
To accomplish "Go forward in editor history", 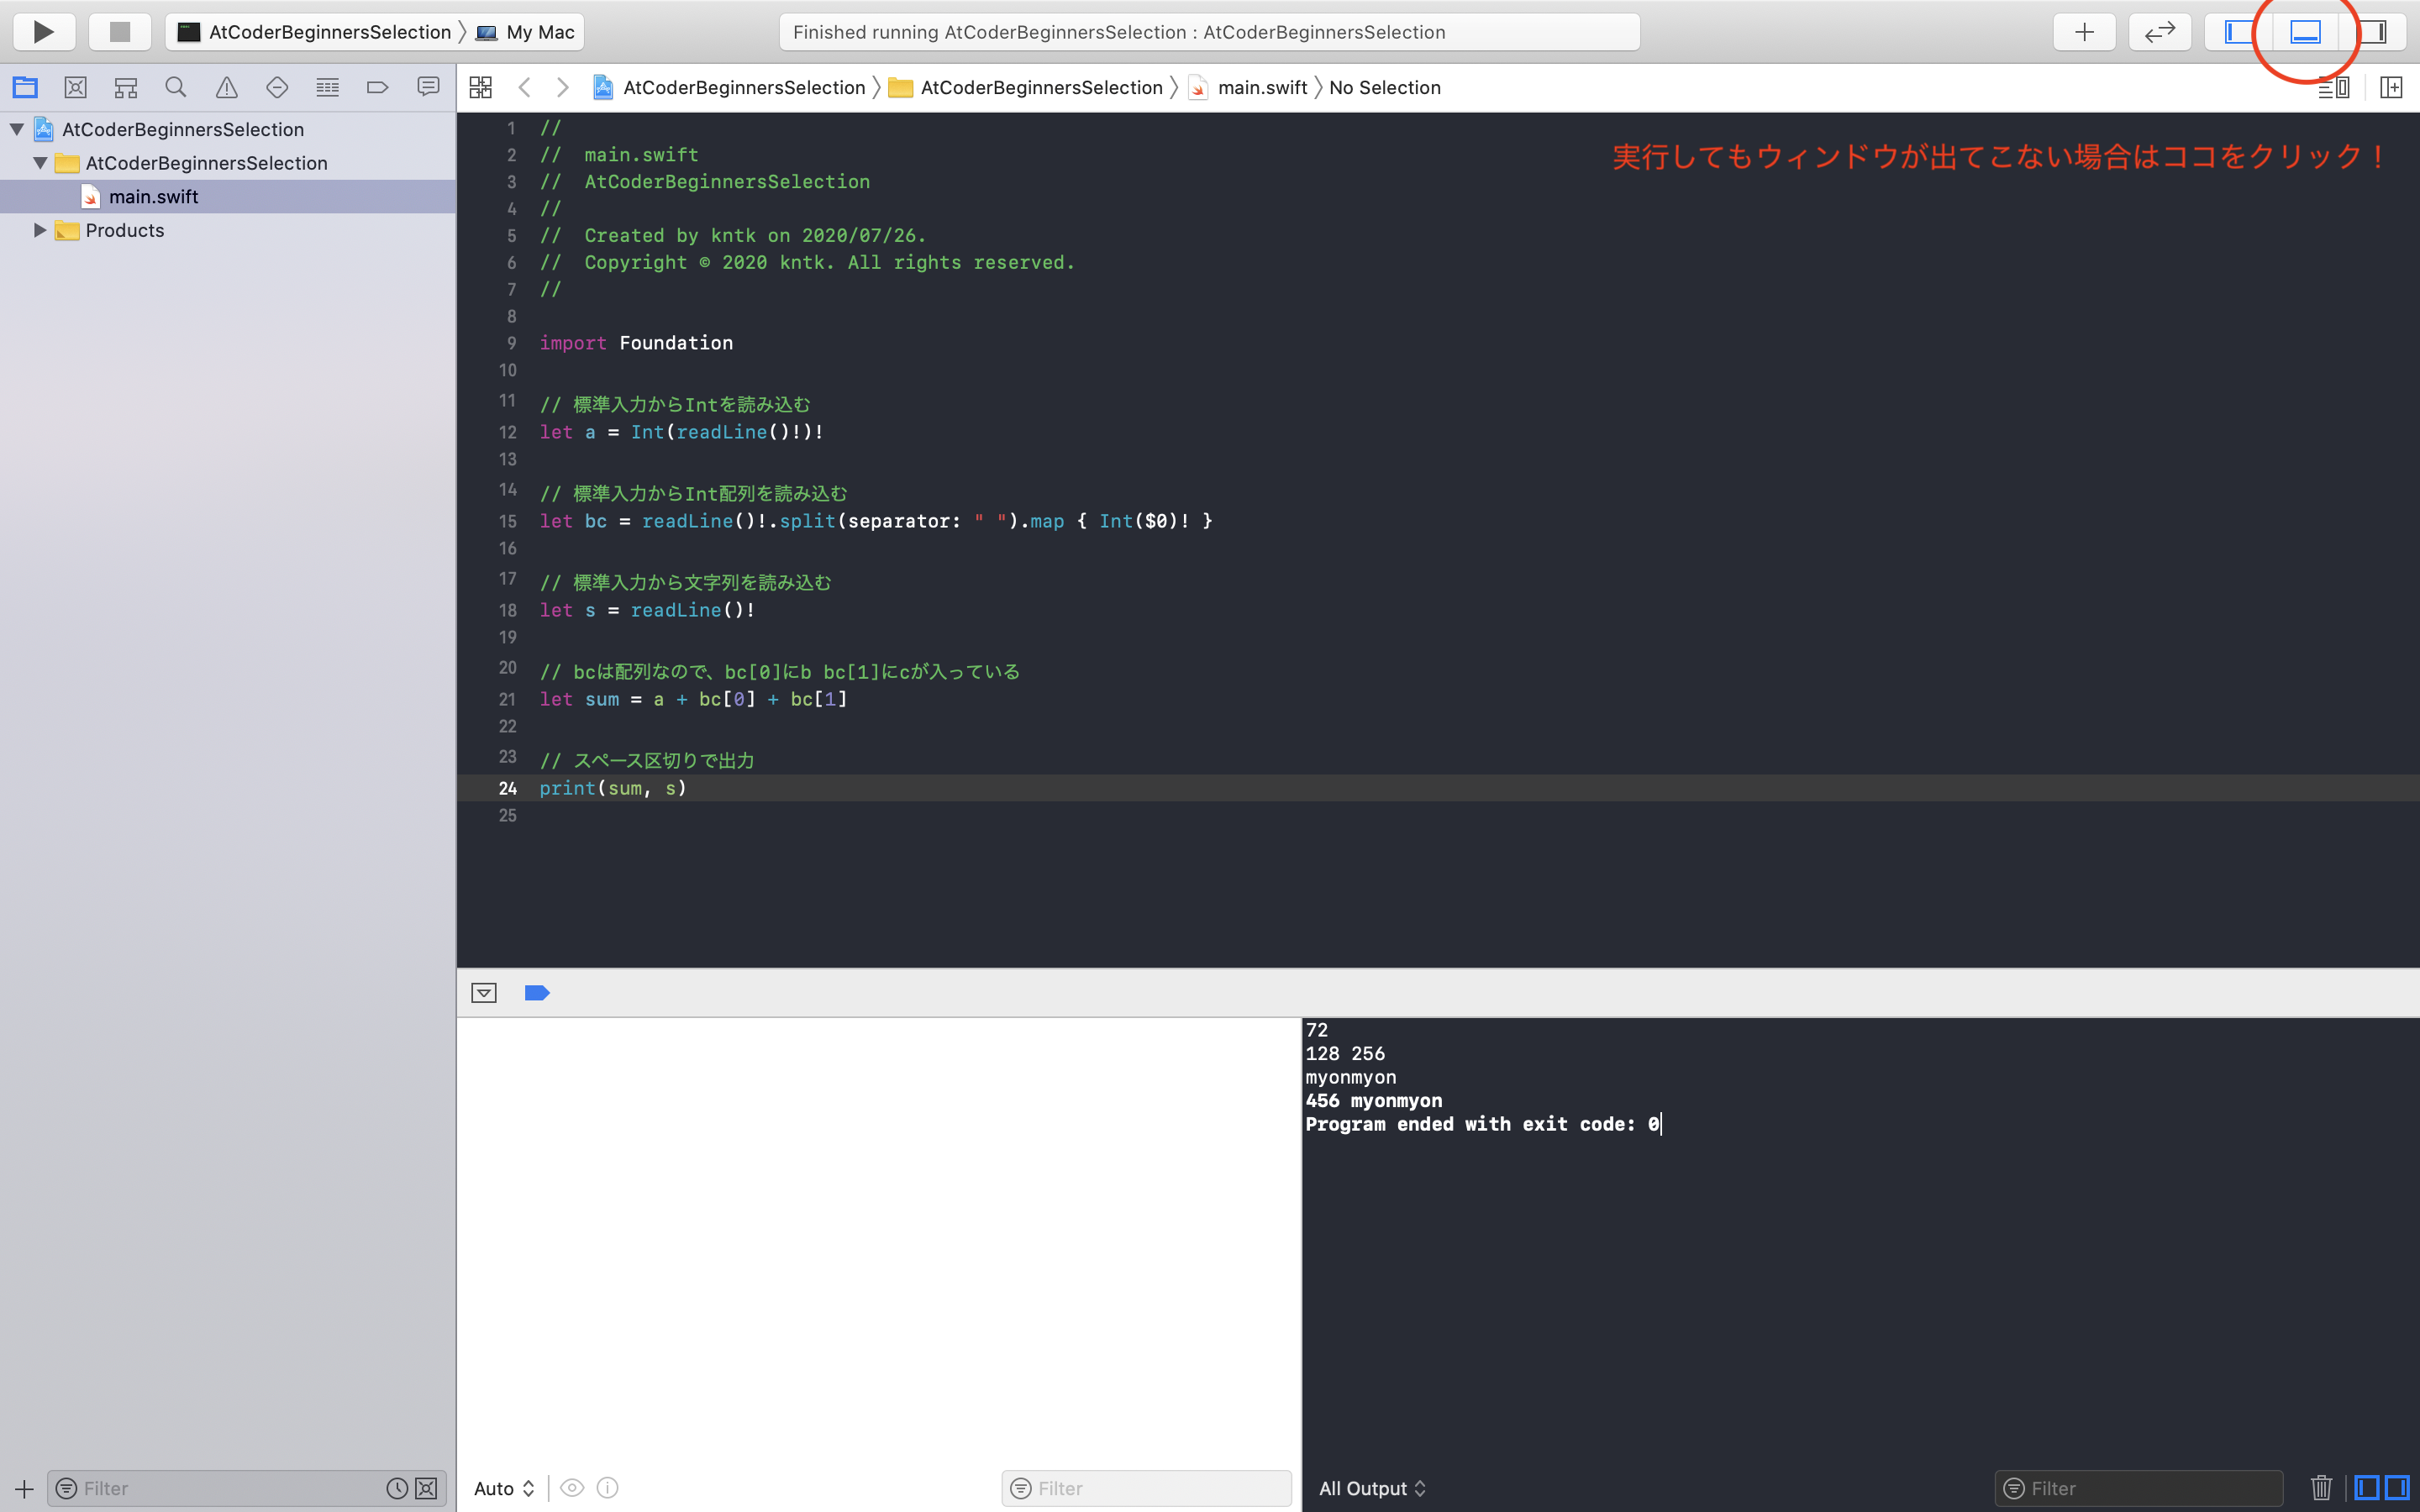I will point(563,88).
